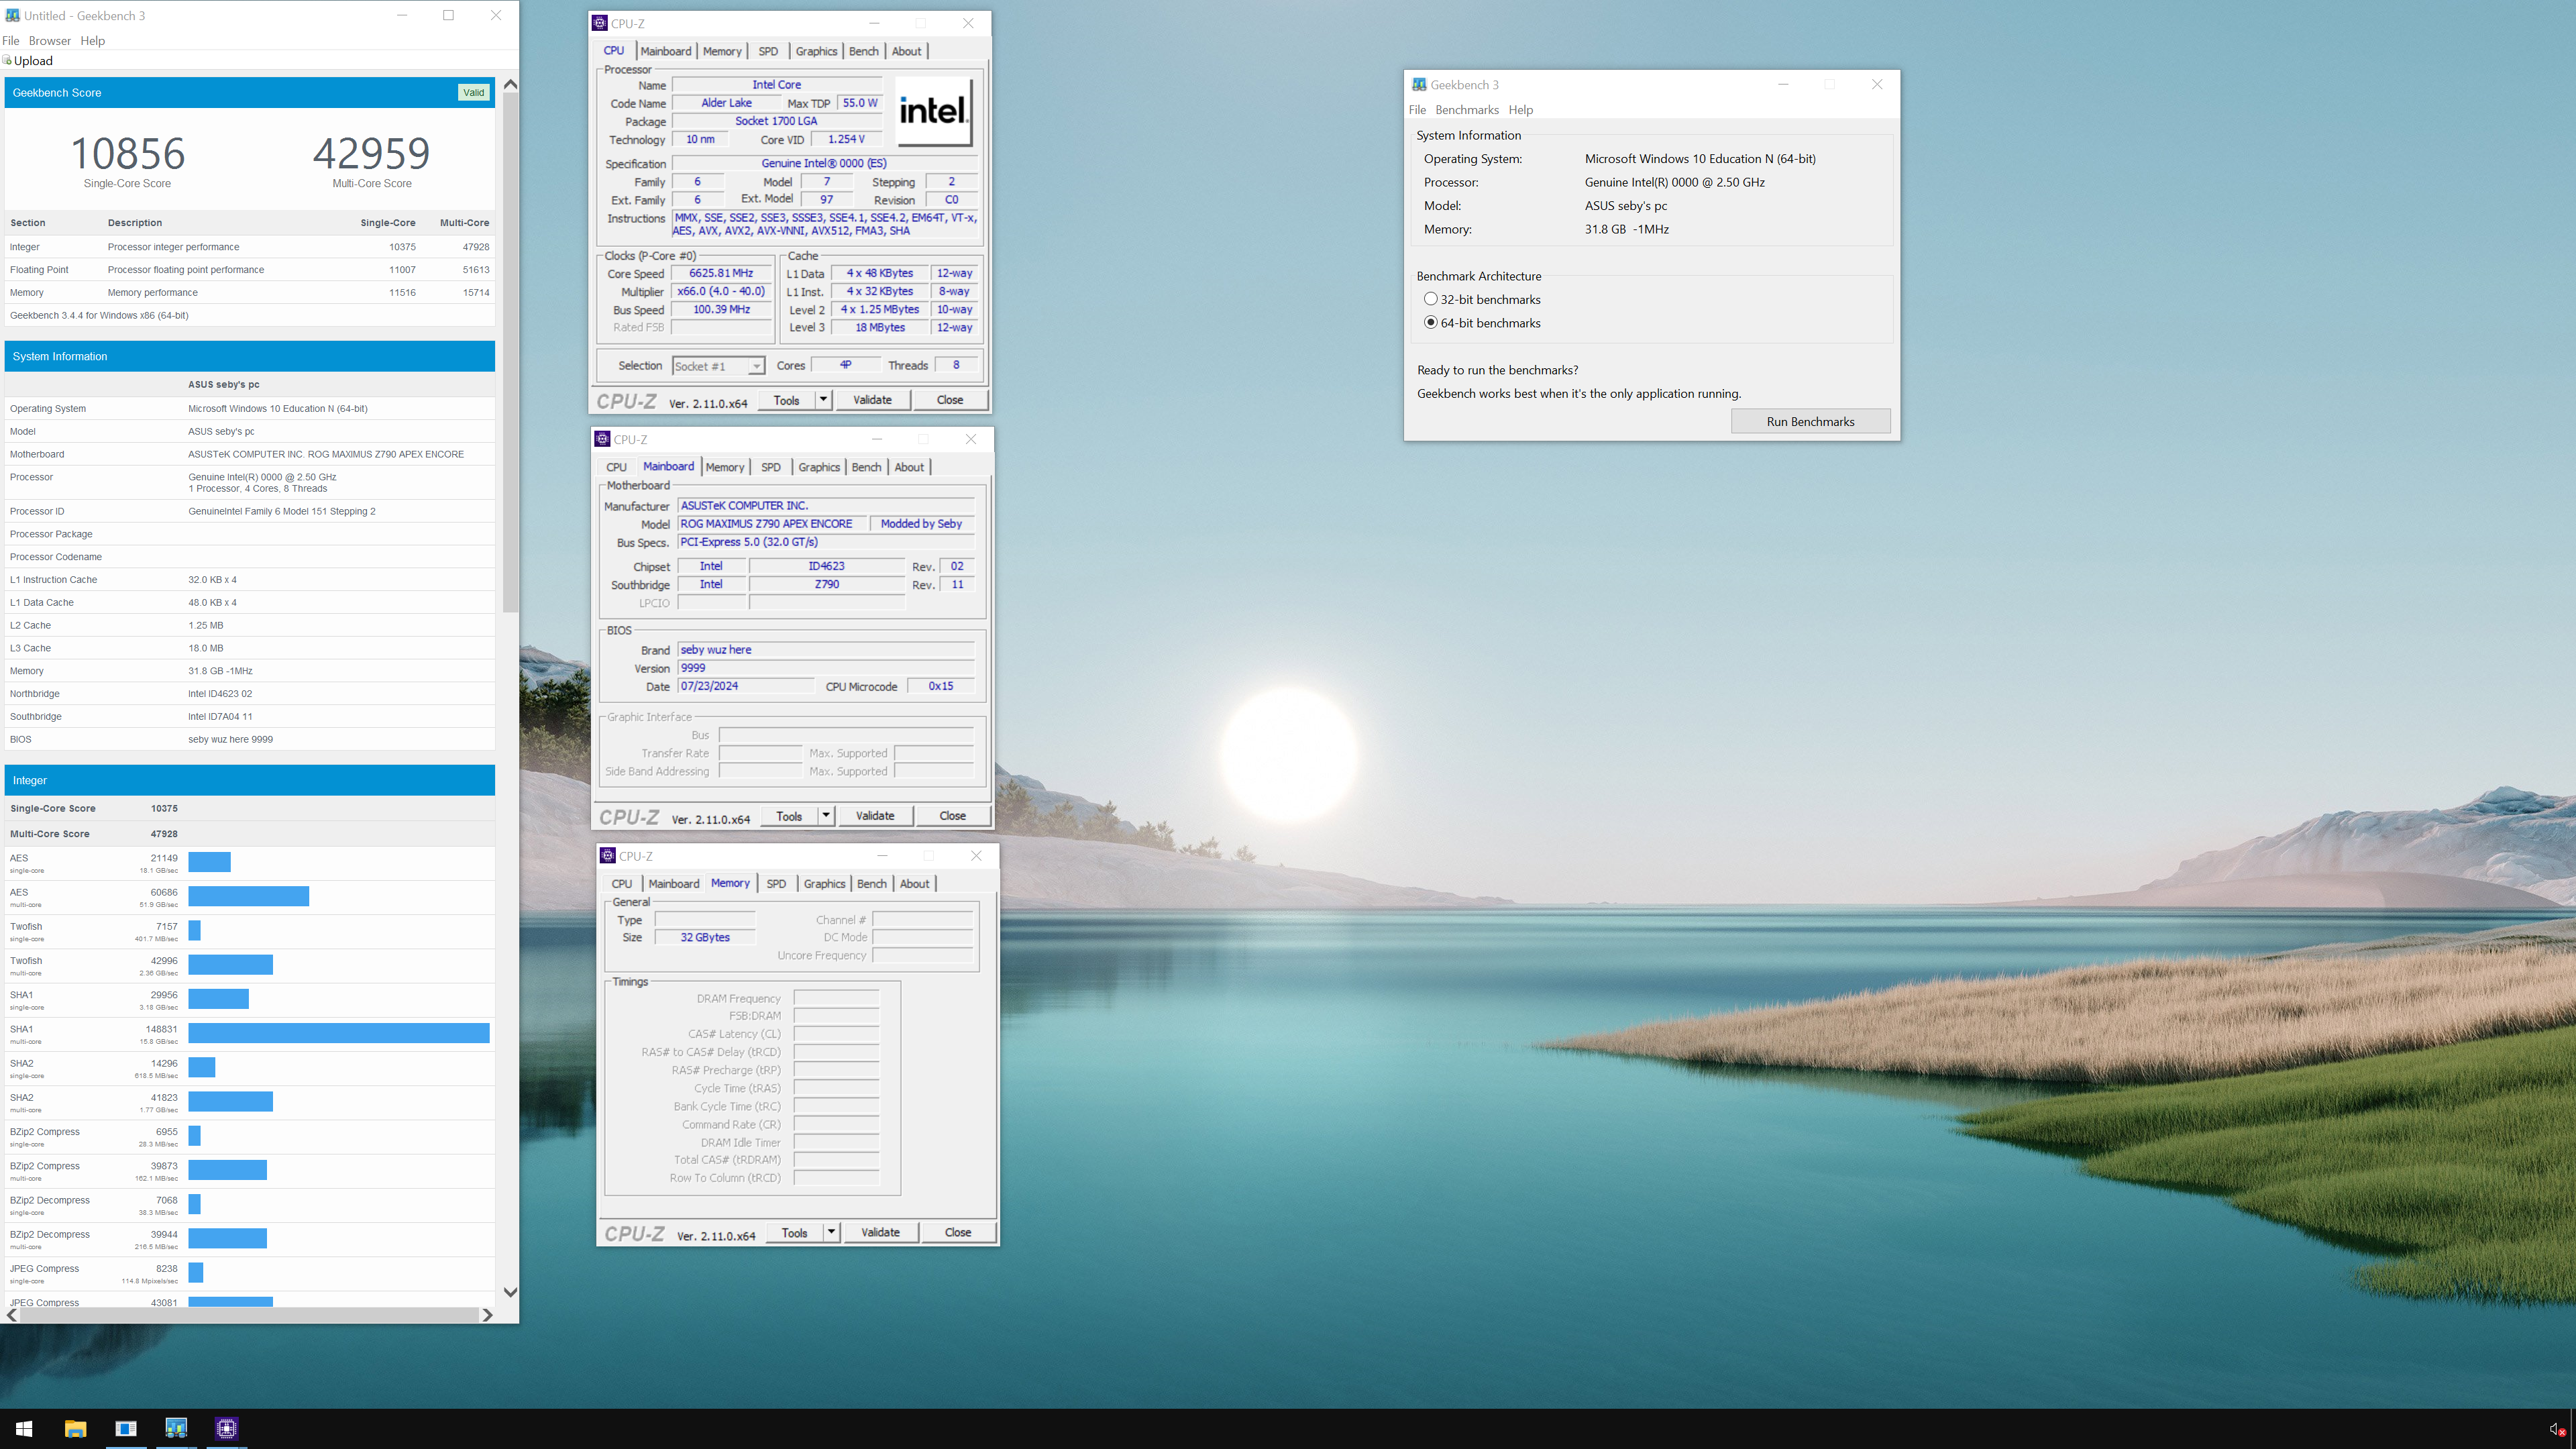Viewport: 2576px width, 1449px height.
Task: Minimize the Geekbench results window
Action: tap(402, 15)
